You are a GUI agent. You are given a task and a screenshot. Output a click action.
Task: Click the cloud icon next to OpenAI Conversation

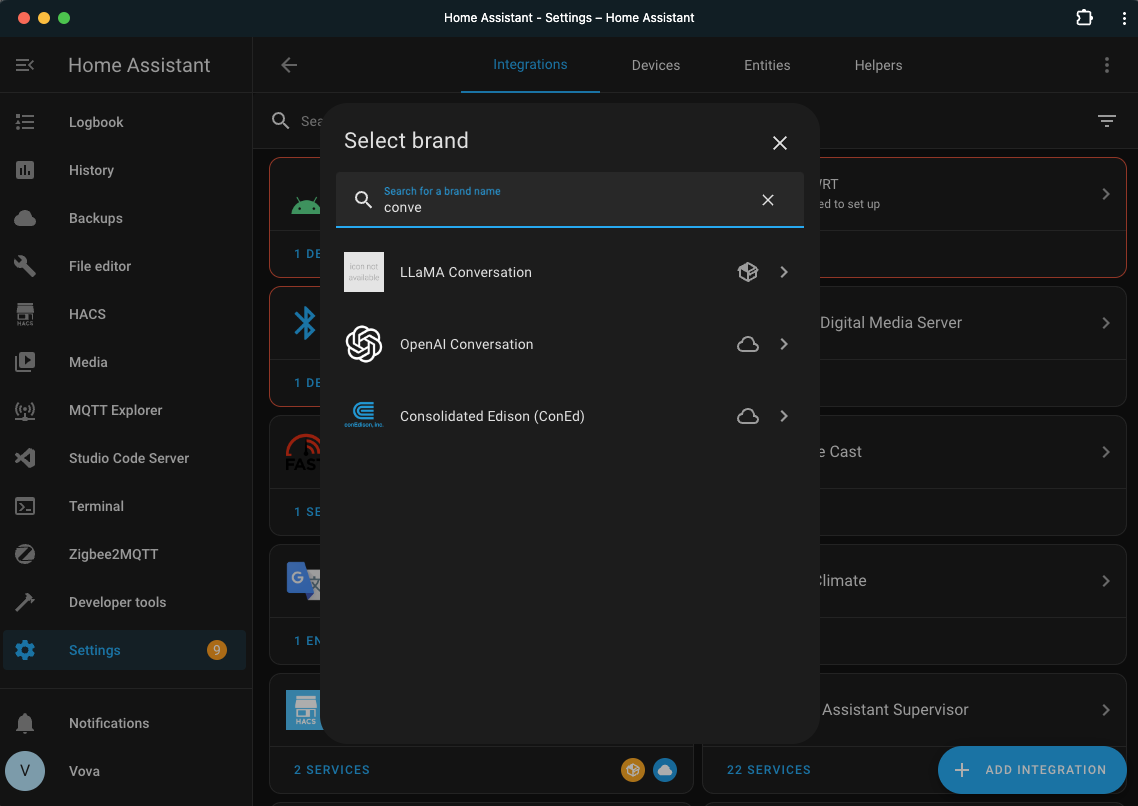tap(747, 344)
